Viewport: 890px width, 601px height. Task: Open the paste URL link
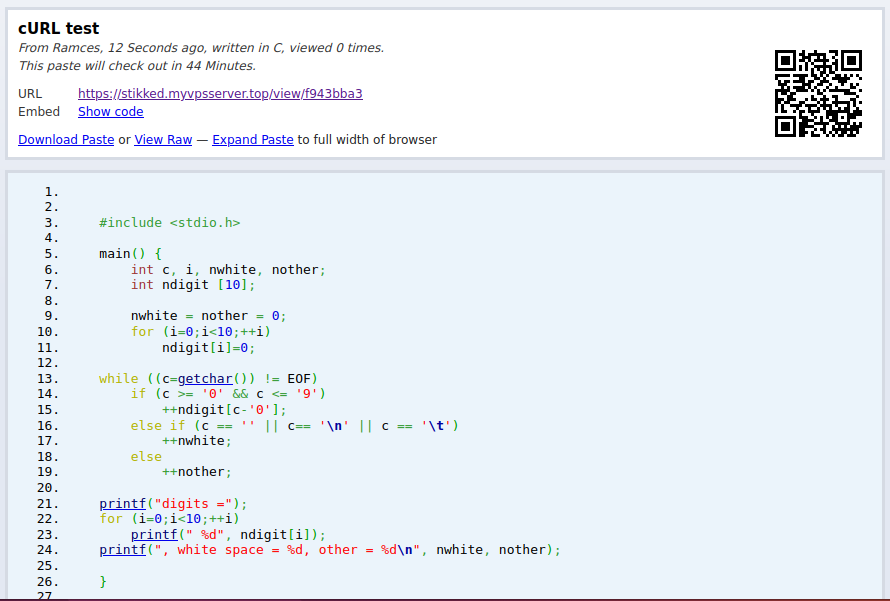[x=220, y=93]
